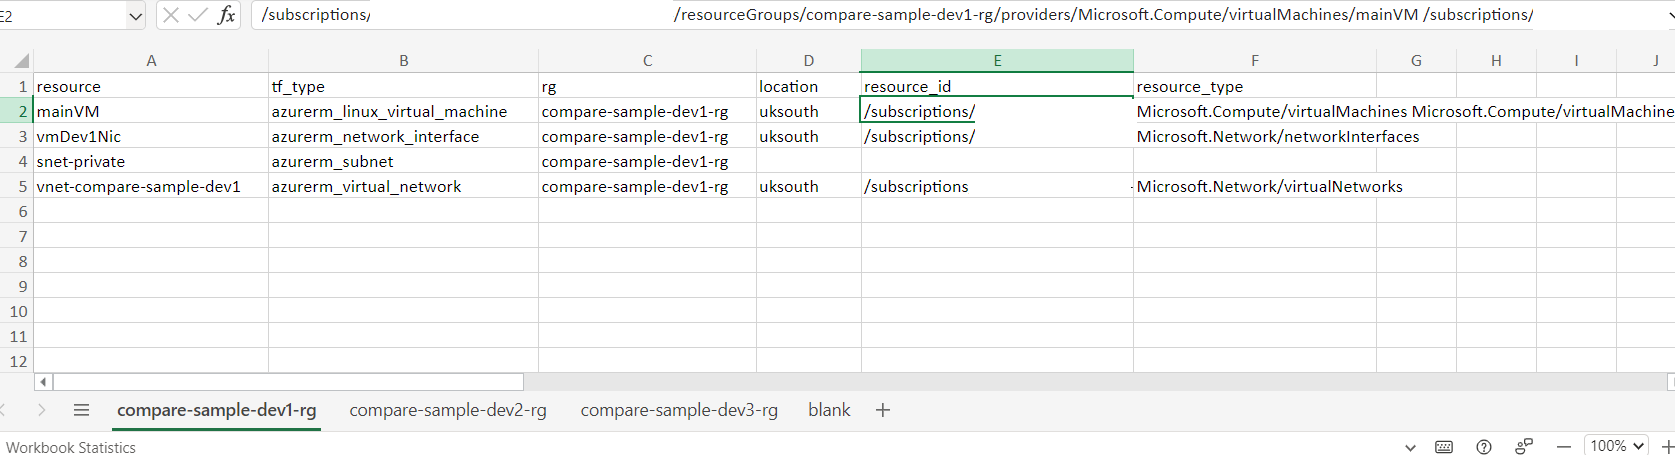Screen dimensions: 1675x455
Task: Click the feedback icon in status bar
Action: [x=1524, y=447]
